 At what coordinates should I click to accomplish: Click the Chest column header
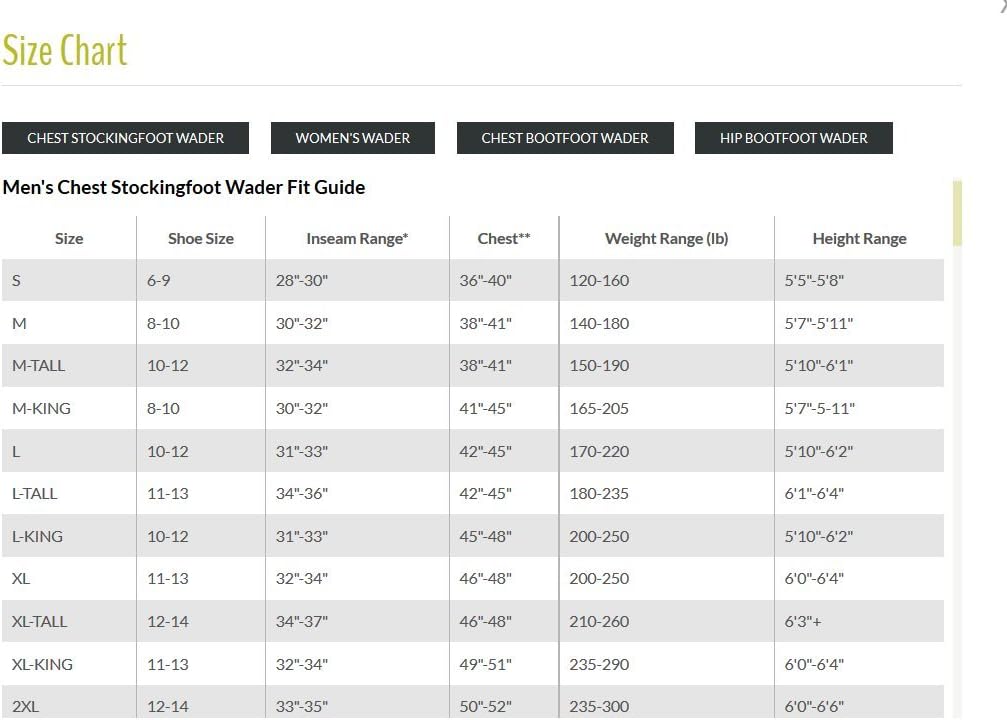[x=504, y=239]
